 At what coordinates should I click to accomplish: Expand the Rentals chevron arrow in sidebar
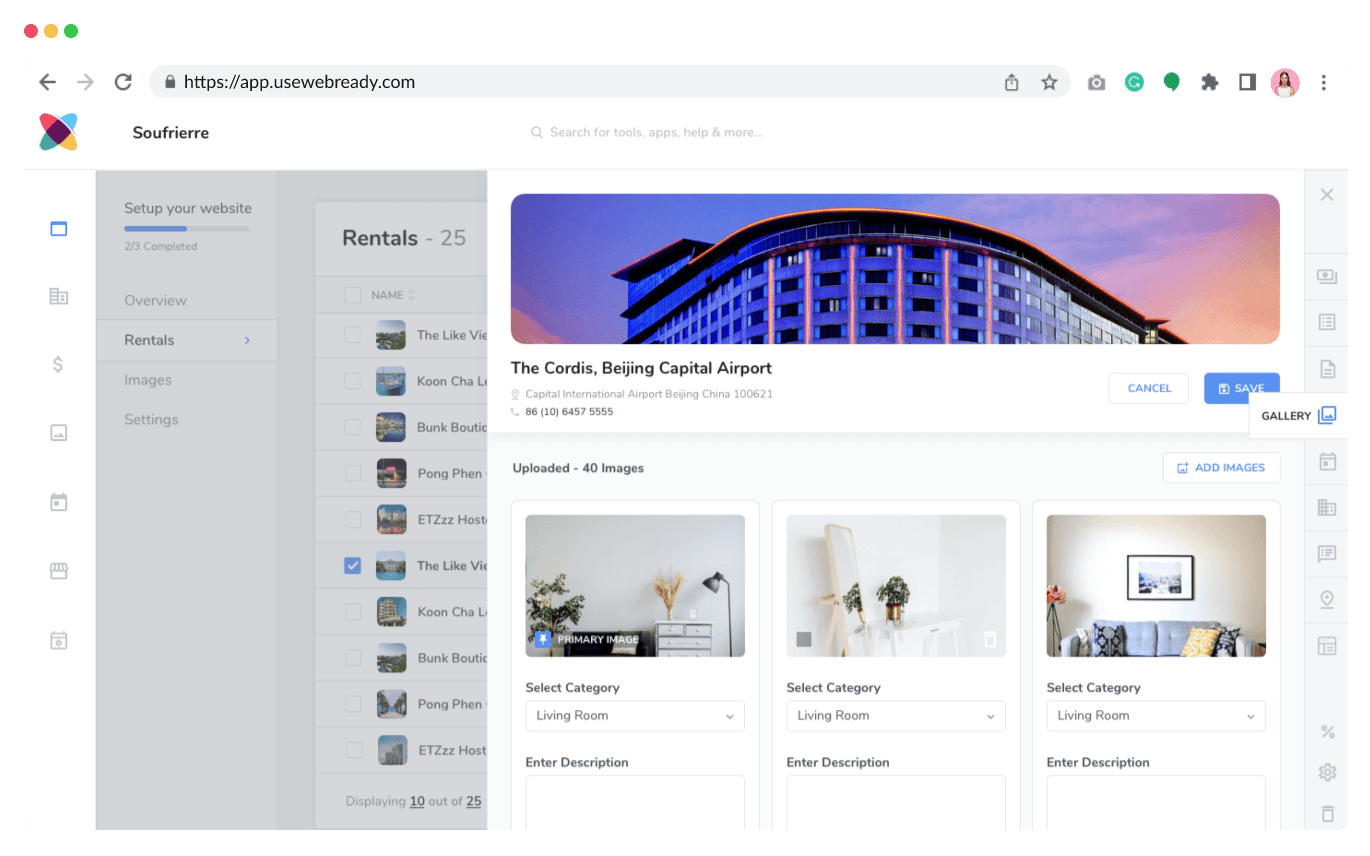click(x=247, y=340)
